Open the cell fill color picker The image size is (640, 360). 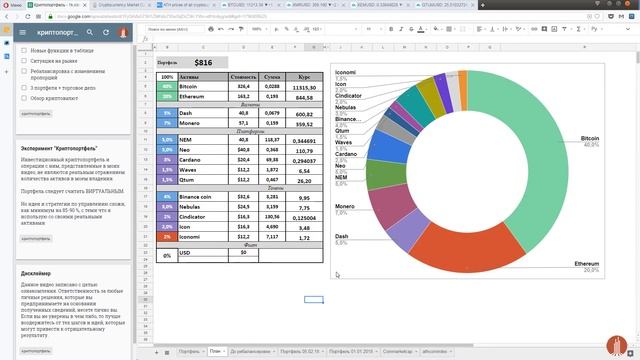436,29
